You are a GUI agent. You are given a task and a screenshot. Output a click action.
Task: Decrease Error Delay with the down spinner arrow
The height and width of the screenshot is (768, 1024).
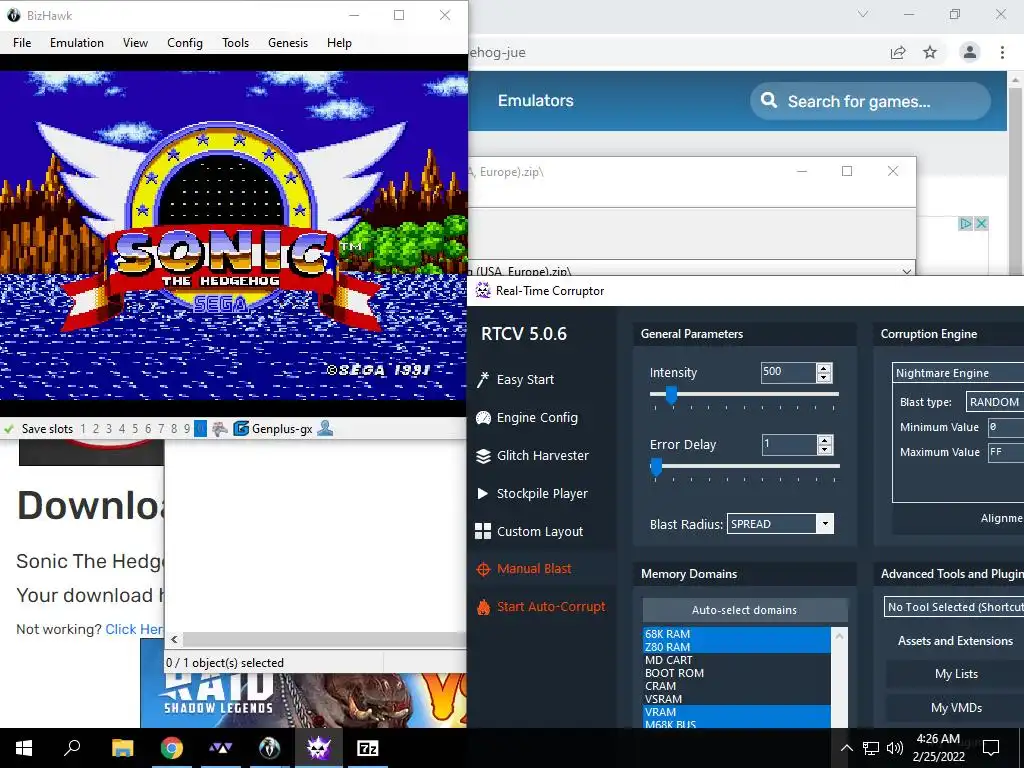tap(824, 450)
